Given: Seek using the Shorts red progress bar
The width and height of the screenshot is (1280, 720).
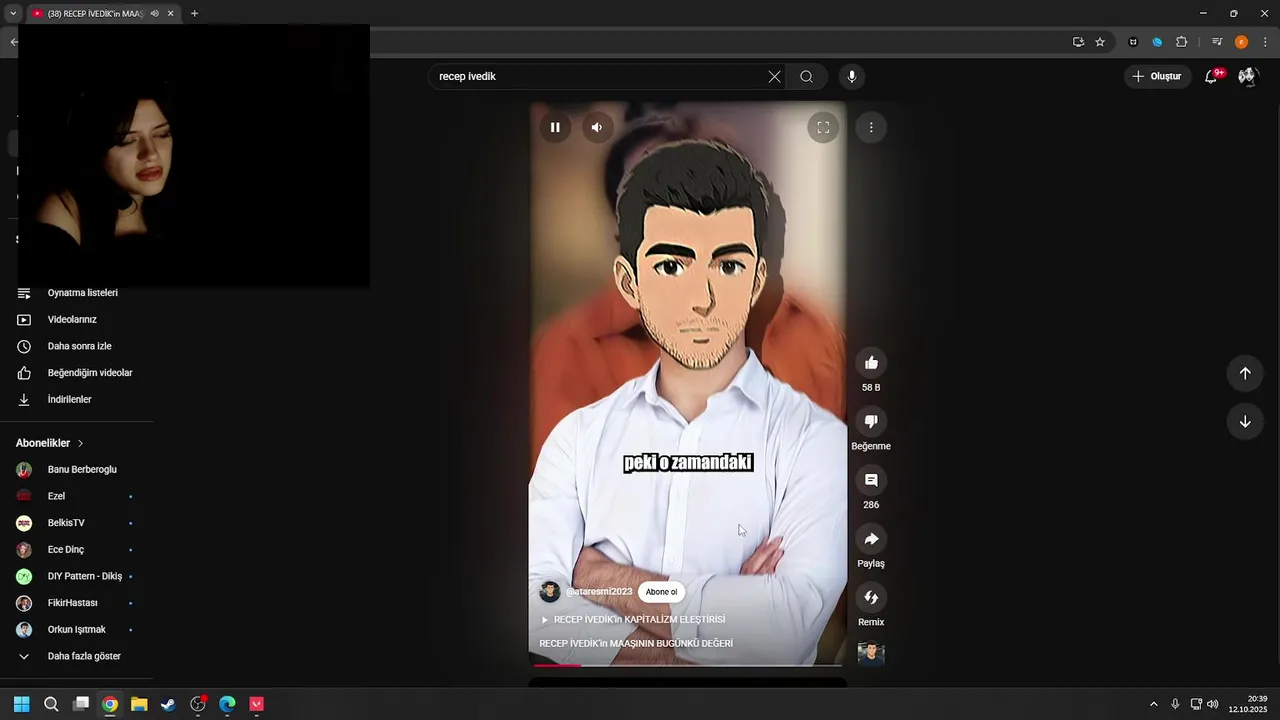Looking at the screenshot, I should pos(688,665).
